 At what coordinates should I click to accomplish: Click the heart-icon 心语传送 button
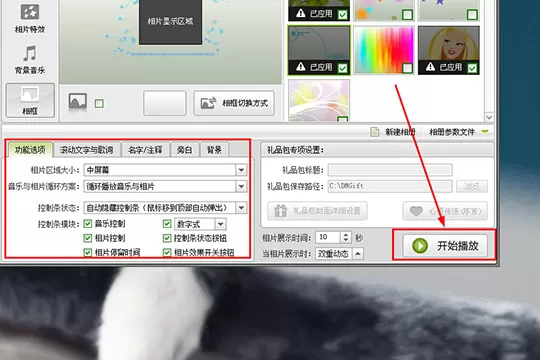[445, 210]
